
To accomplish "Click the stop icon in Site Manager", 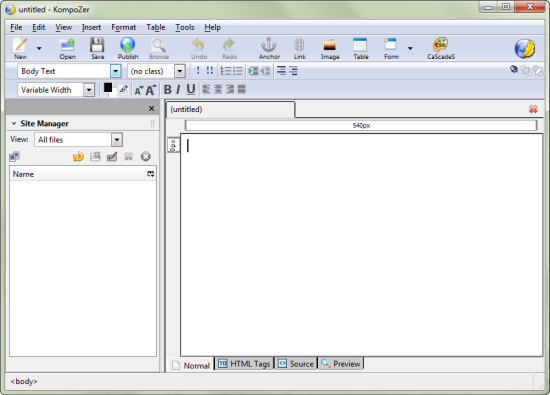I will tap(146, 156).
